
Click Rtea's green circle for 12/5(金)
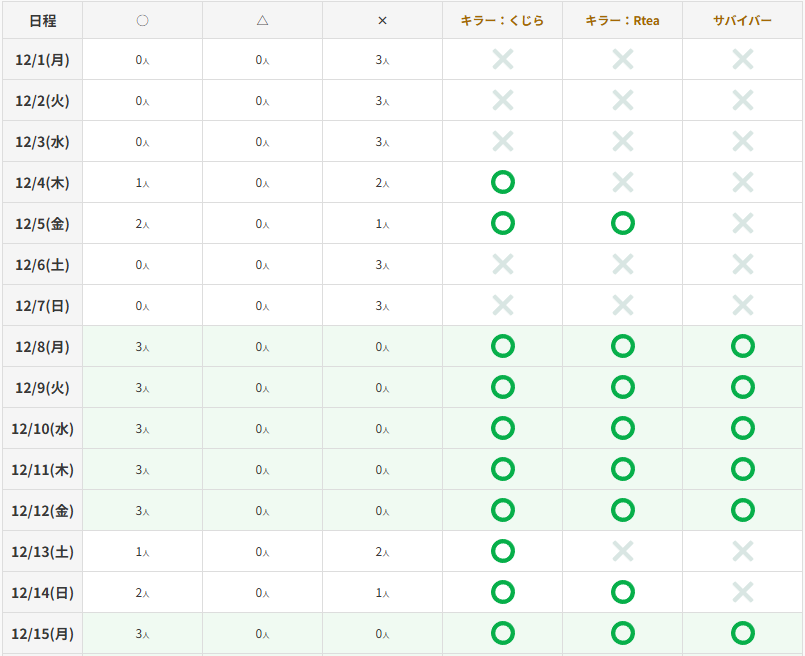pos(623,223)
